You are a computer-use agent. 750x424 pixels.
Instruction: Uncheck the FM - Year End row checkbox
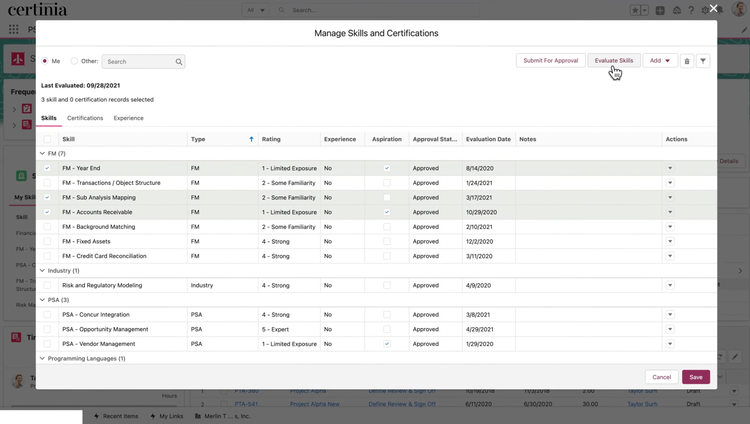click(x=47, y=168)
